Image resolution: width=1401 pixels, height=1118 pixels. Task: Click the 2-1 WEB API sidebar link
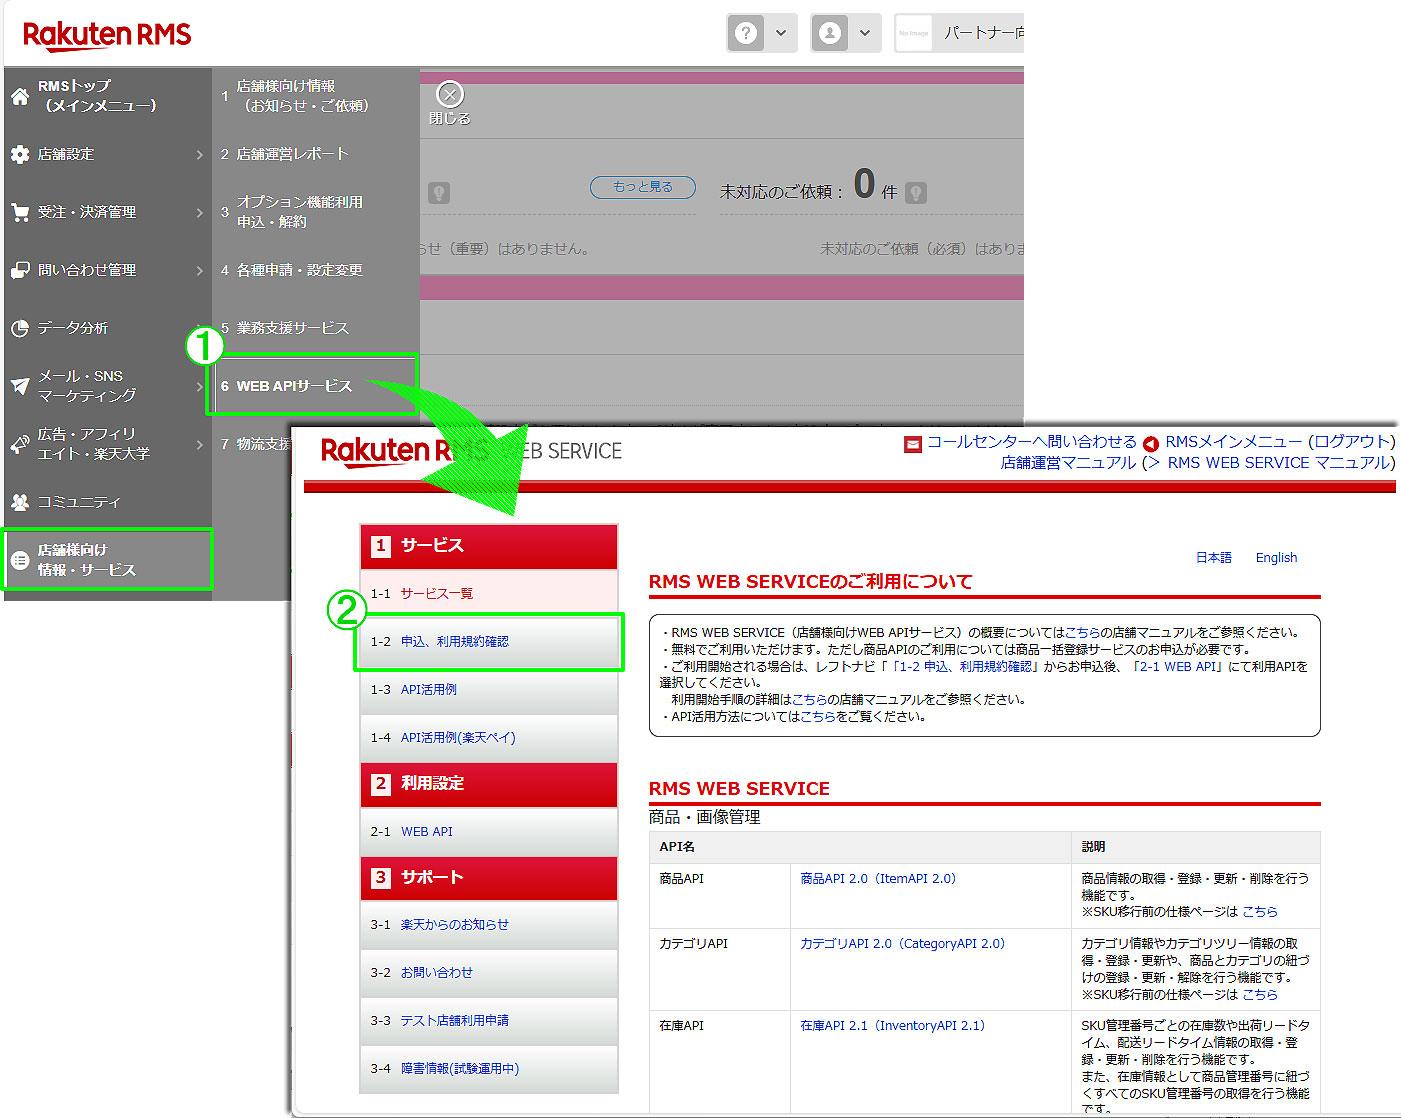click(x=426, y=832)
